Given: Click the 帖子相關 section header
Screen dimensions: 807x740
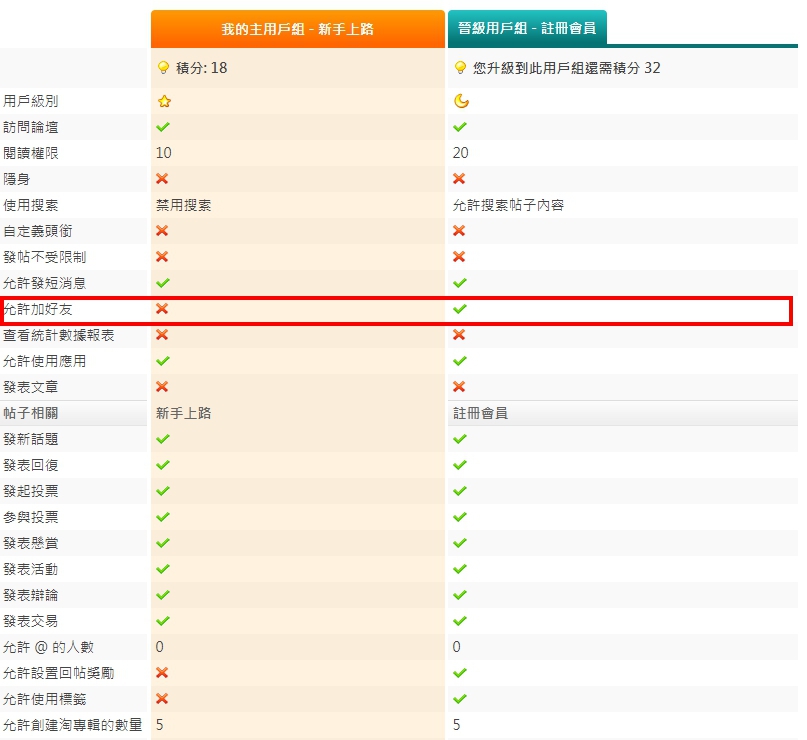Looking at the screenshot, I should (31, 413).
